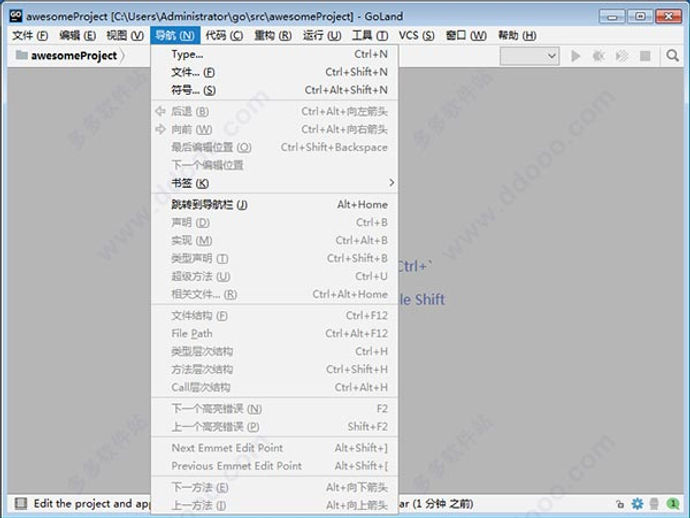Screen dimensions: 690x518
Task: Click the 声明 (D) menu entry
Action: point(275,223)
